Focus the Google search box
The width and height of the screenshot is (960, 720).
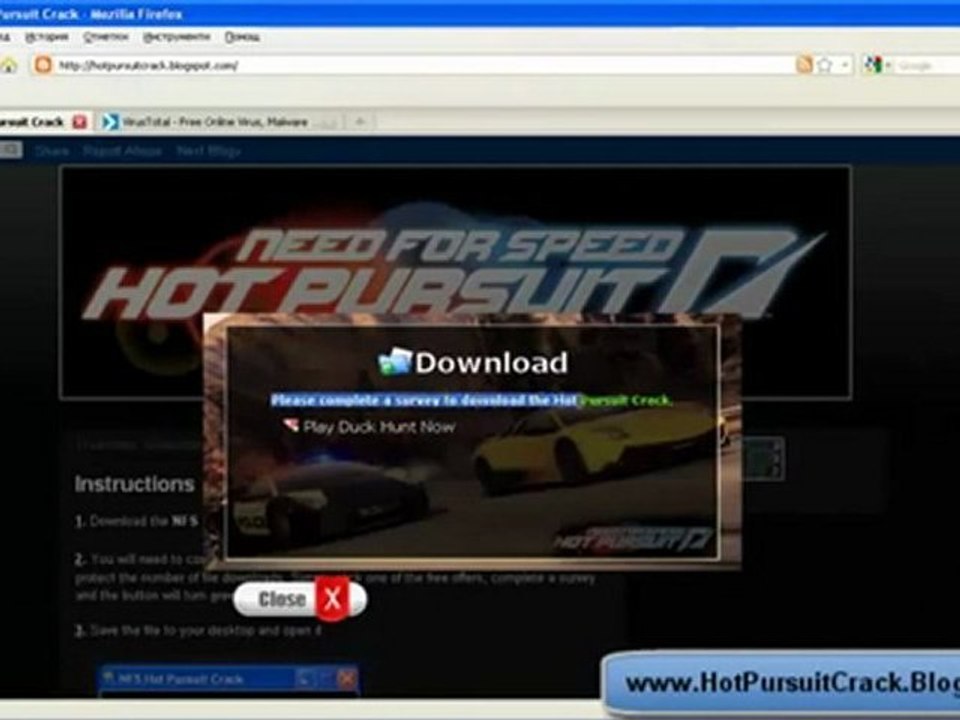point(926,66)
